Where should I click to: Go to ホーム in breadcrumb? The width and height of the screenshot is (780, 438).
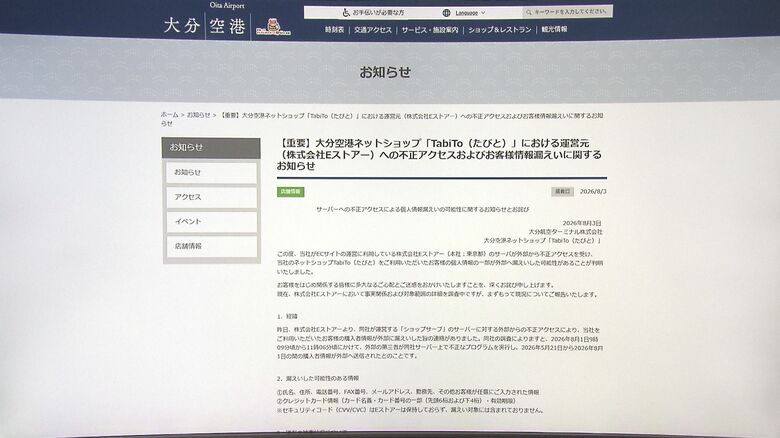(169, 115)
